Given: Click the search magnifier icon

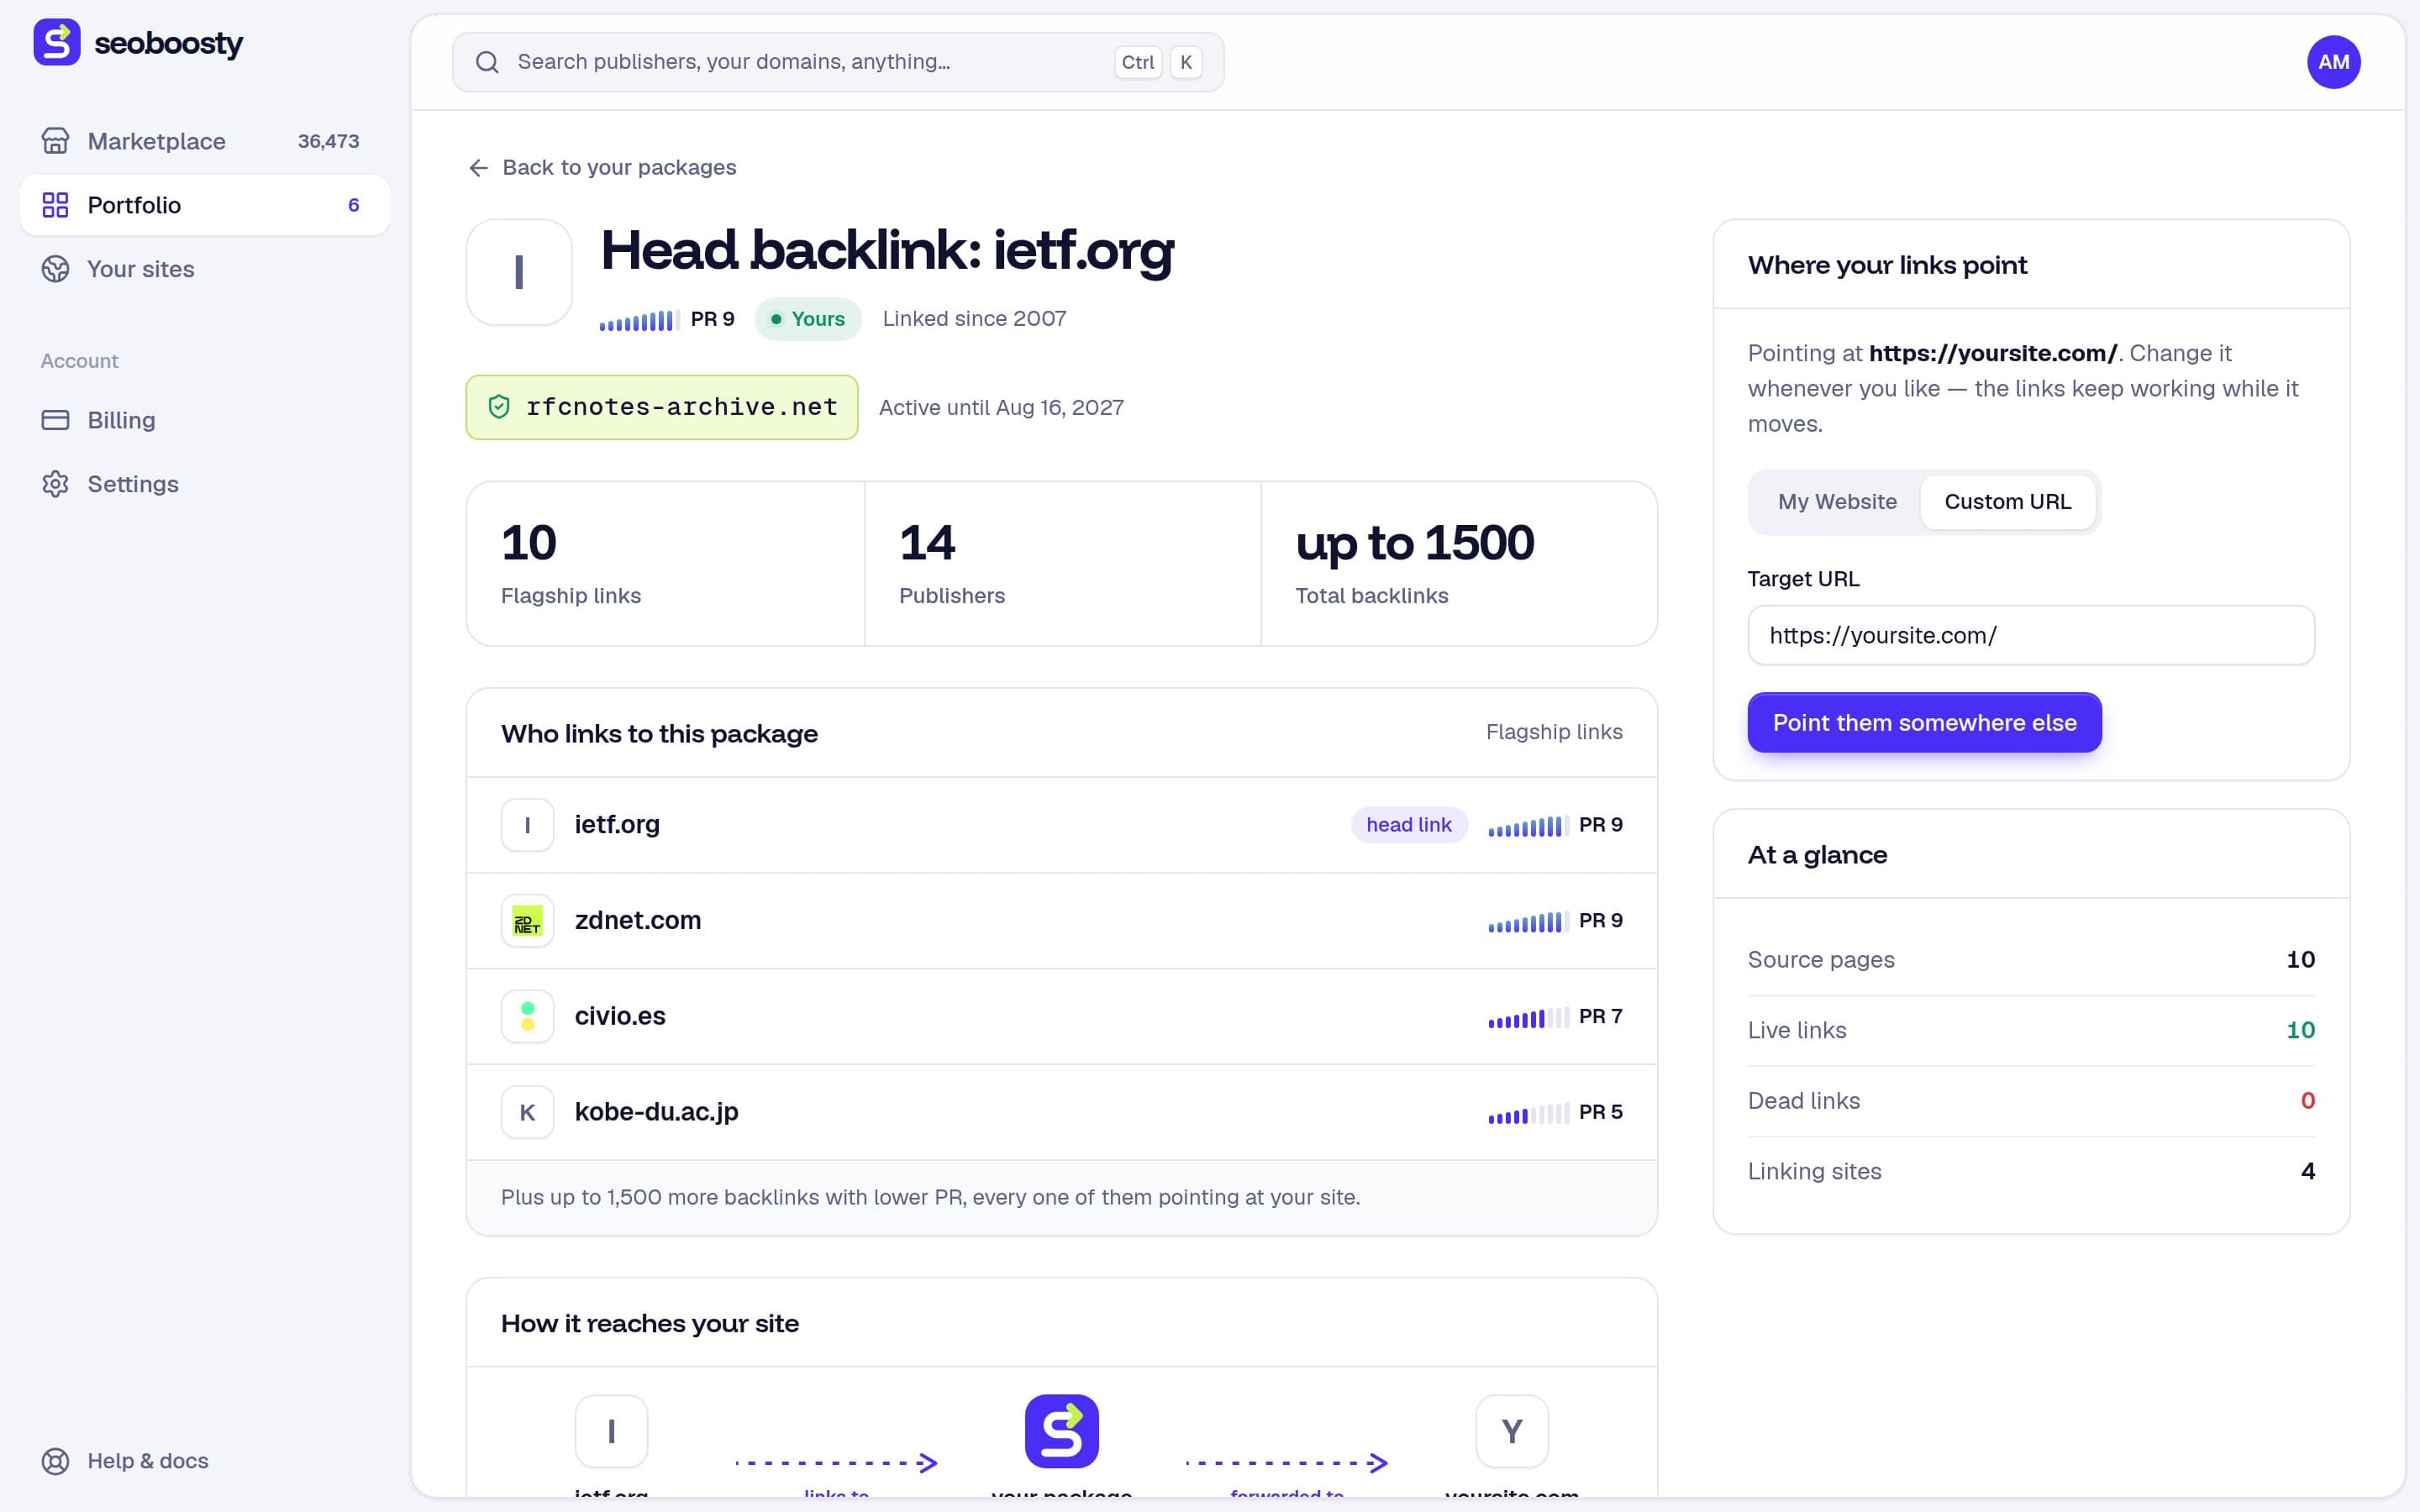Looking at the screenshot, I should coord(487,62).
